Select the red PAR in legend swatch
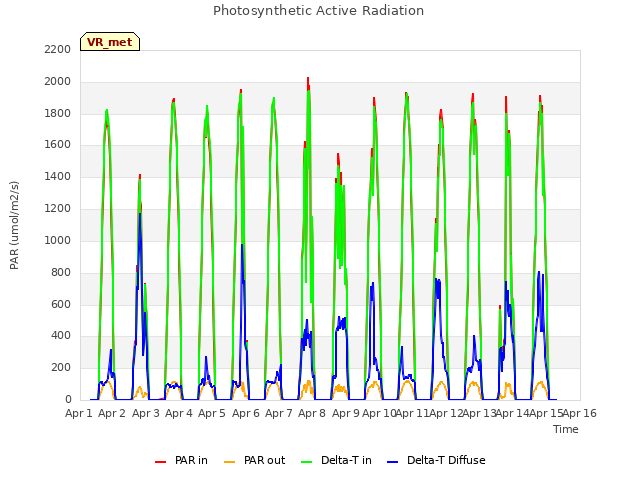Image resolution: width=640 pixels, height=480 pixels. 160,462
